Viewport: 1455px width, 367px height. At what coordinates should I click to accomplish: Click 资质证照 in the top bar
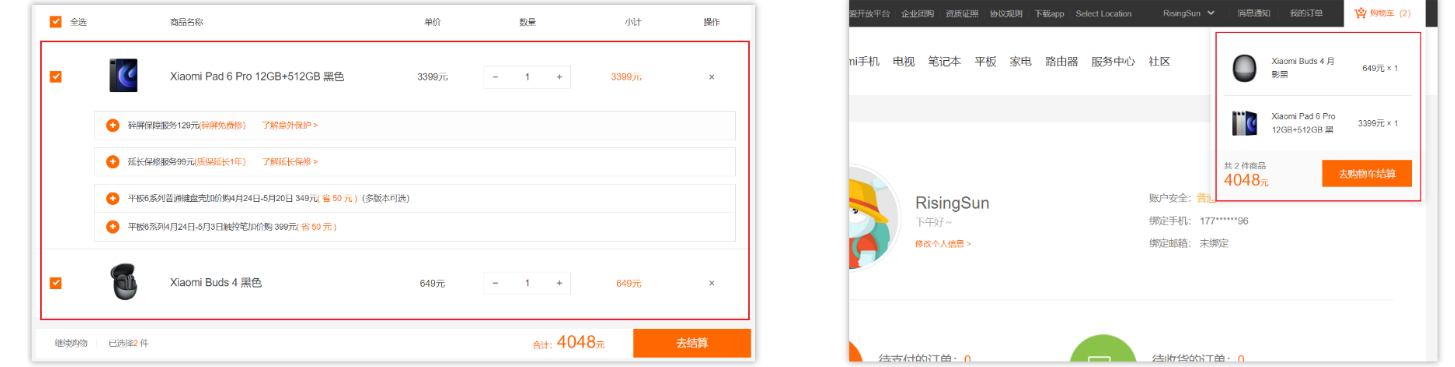coord(962,13)
